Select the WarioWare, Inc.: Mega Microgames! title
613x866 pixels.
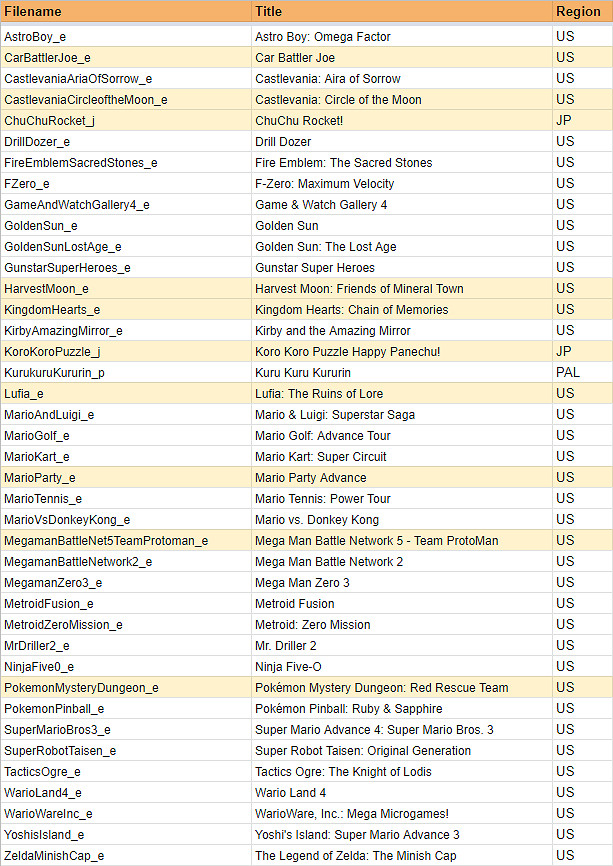[x=351, y=814]
